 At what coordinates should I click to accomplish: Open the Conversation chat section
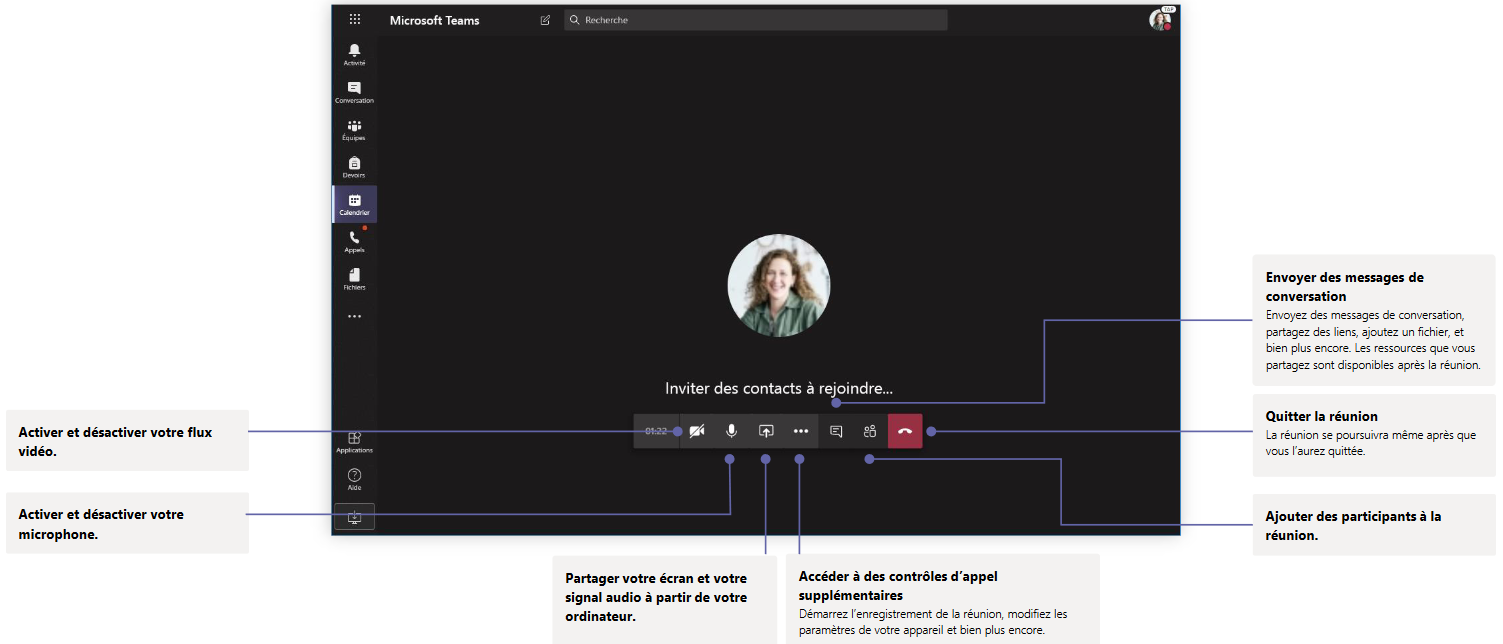(354, 92)
